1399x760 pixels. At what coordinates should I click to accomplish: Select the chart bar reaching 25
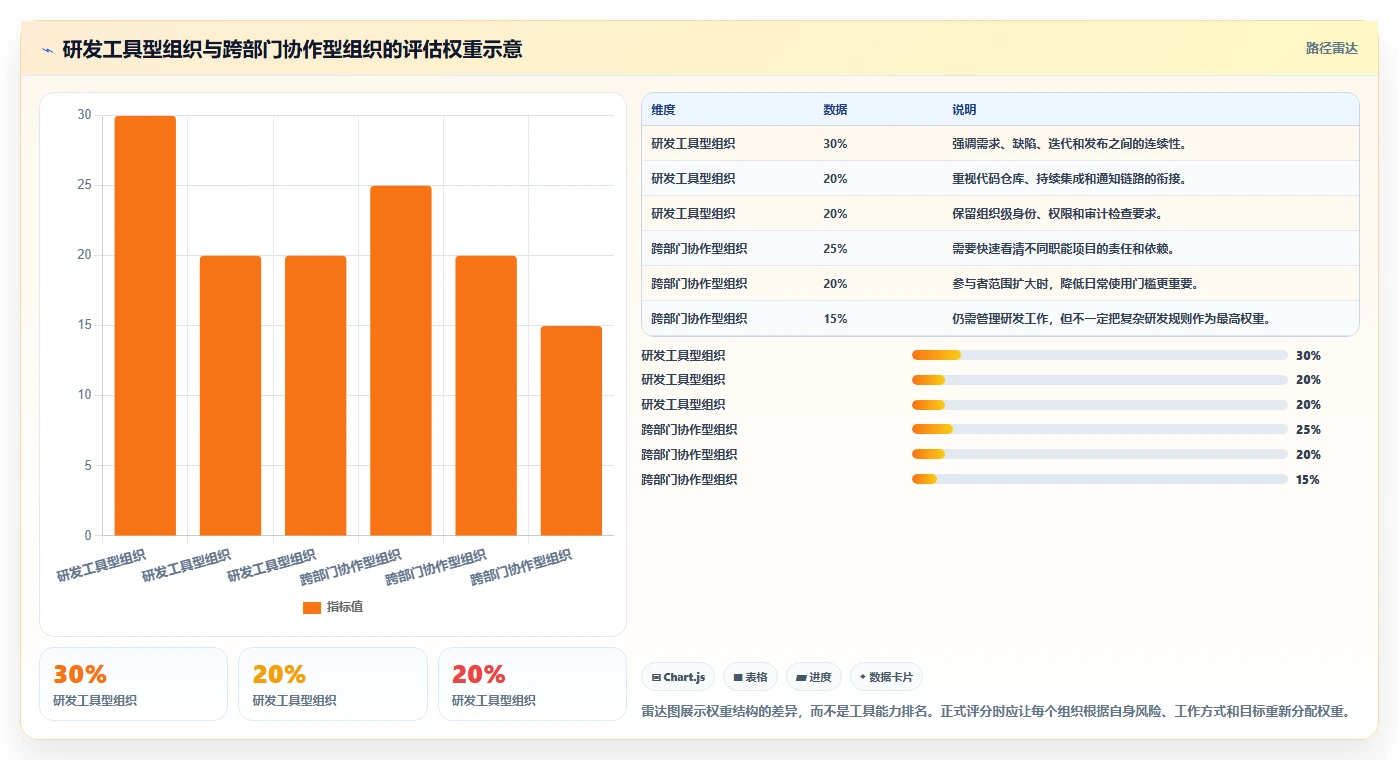pyautogui.click(x=401, y=360)
